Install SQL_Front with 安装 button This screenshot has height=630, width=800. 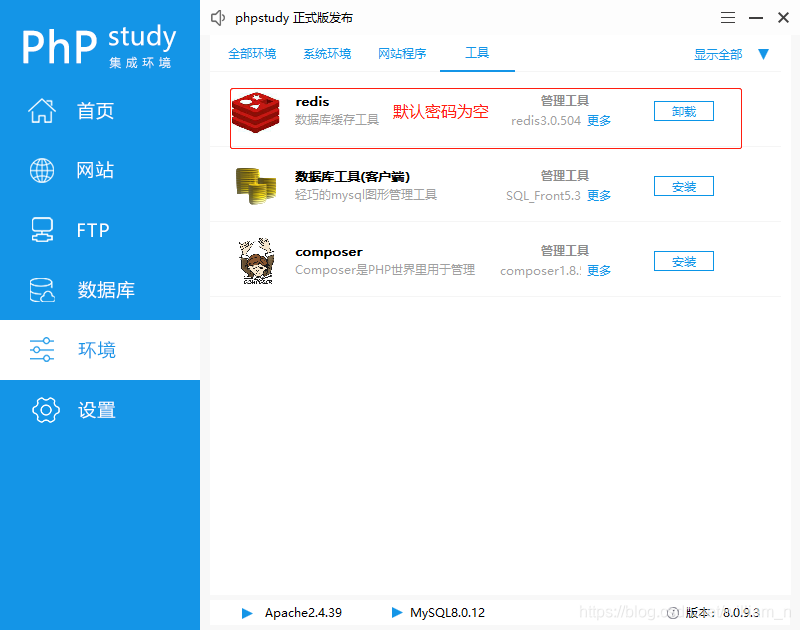(x=684, y=186)
